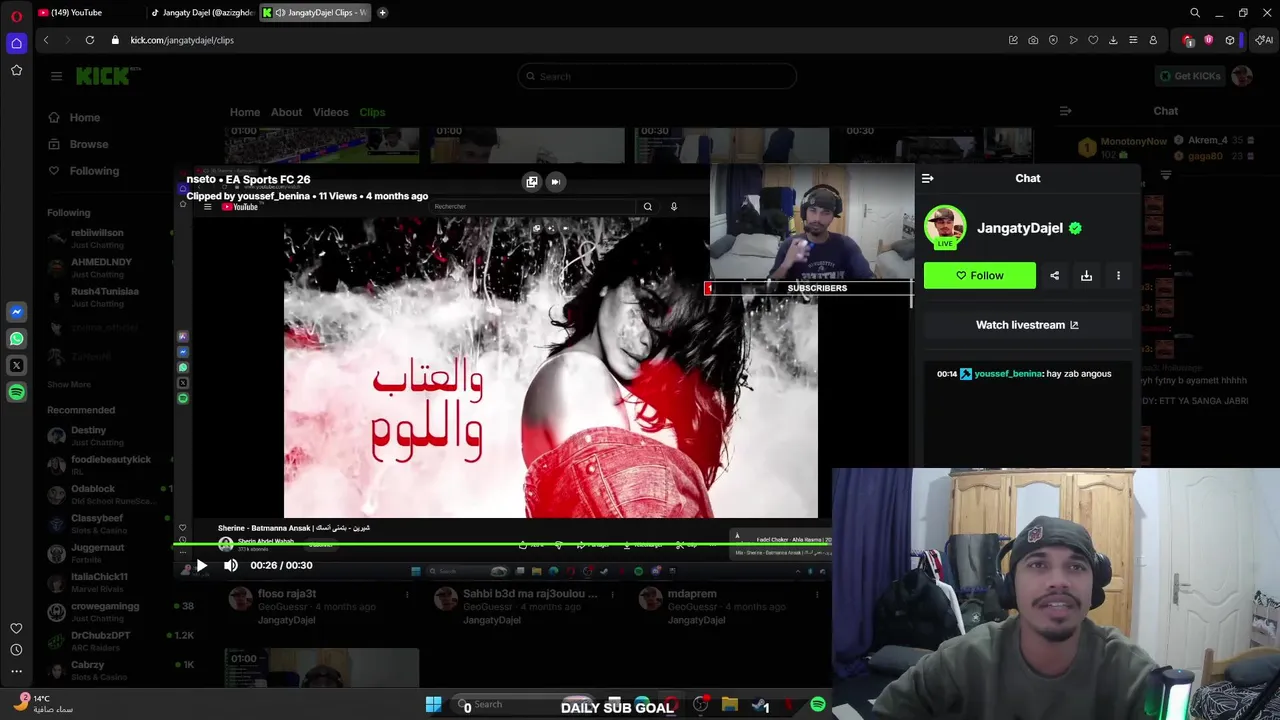Open browser downloads toolbar icon
Image resolution: width=1280 pixels, height=720 pixels.
tap(1113, 40)
